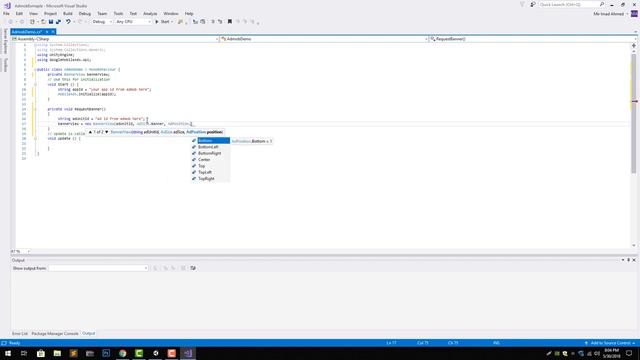Screen dimensions: 640x360
Task: Open the Build menu
Action: 68,13
